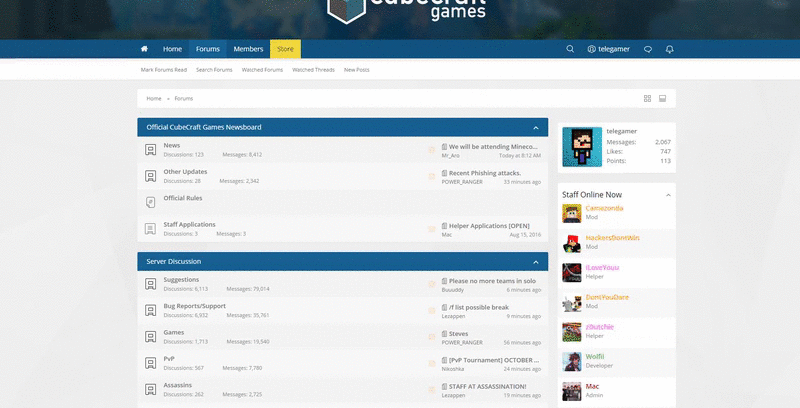Click the RSS feed icon in News row
The image size is (800, 408).
pyautogui.click(x=432, y=150)
